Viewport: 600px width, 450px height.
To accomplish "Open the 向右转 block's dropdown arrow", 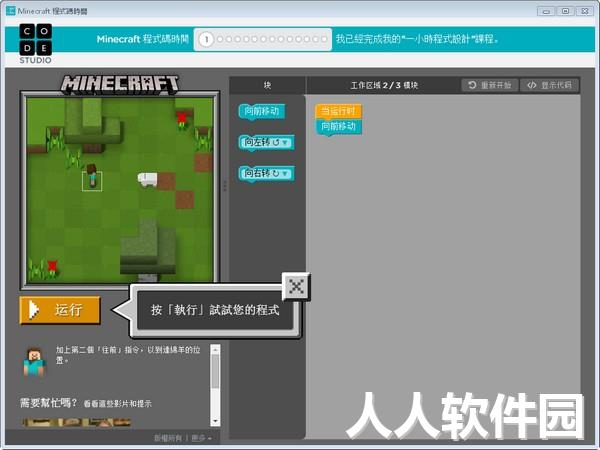I will coord(285,173).
